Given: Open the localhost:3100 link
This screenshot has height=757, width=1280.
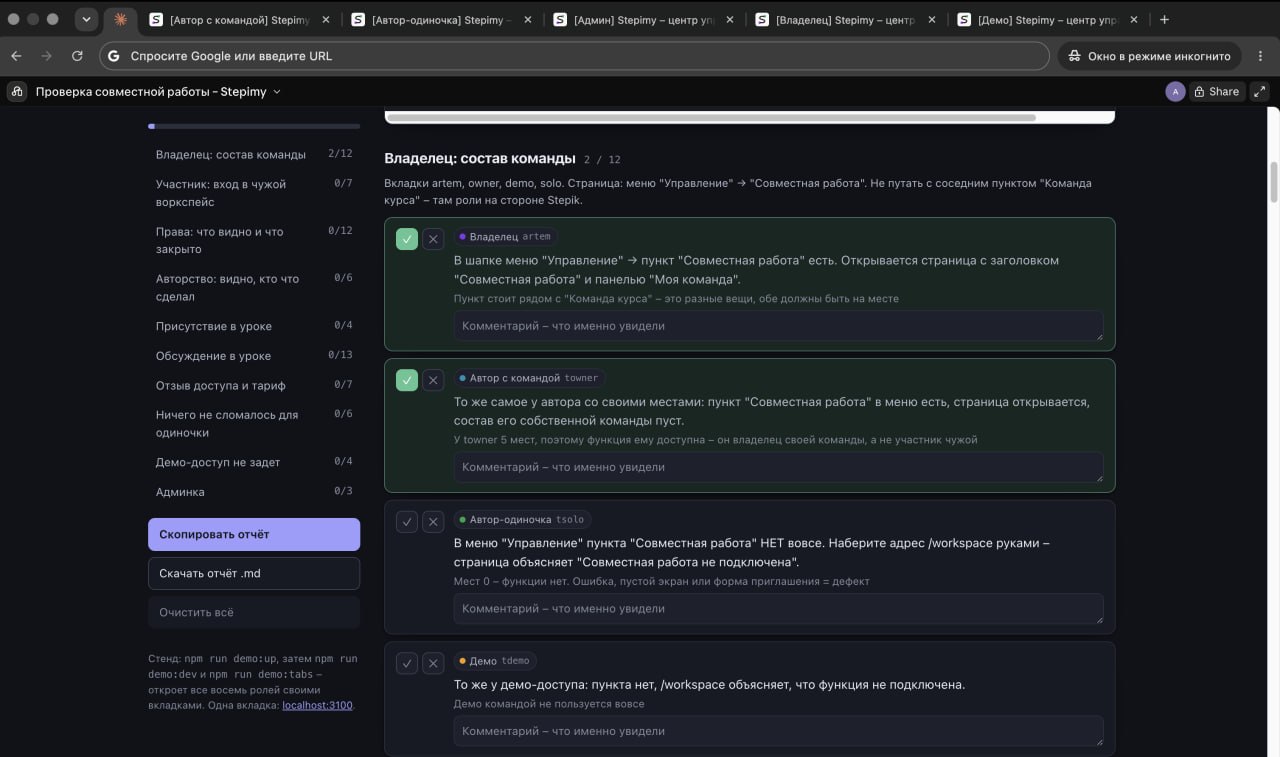Looking at the screenshot, I should [317, 705].
